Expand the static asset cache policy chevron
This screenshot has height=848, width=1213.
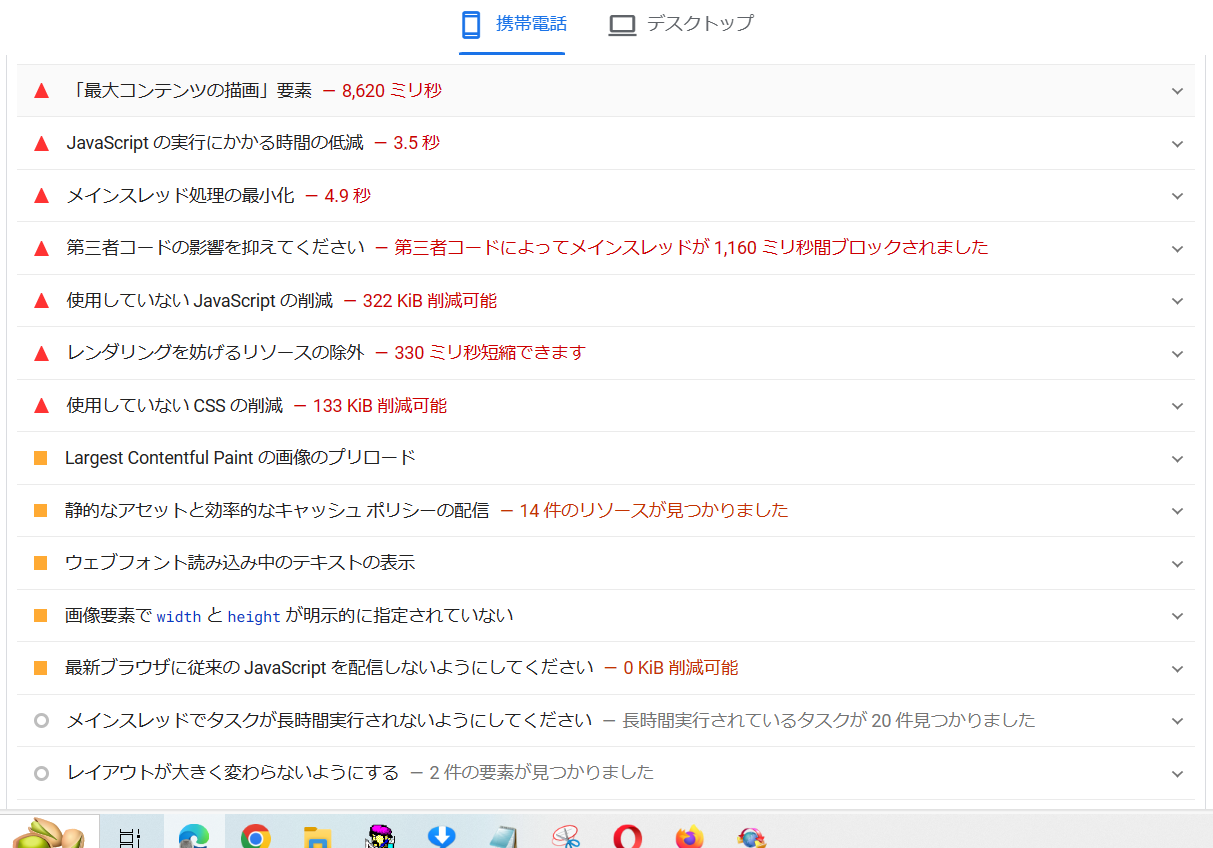coord(1177,511)
